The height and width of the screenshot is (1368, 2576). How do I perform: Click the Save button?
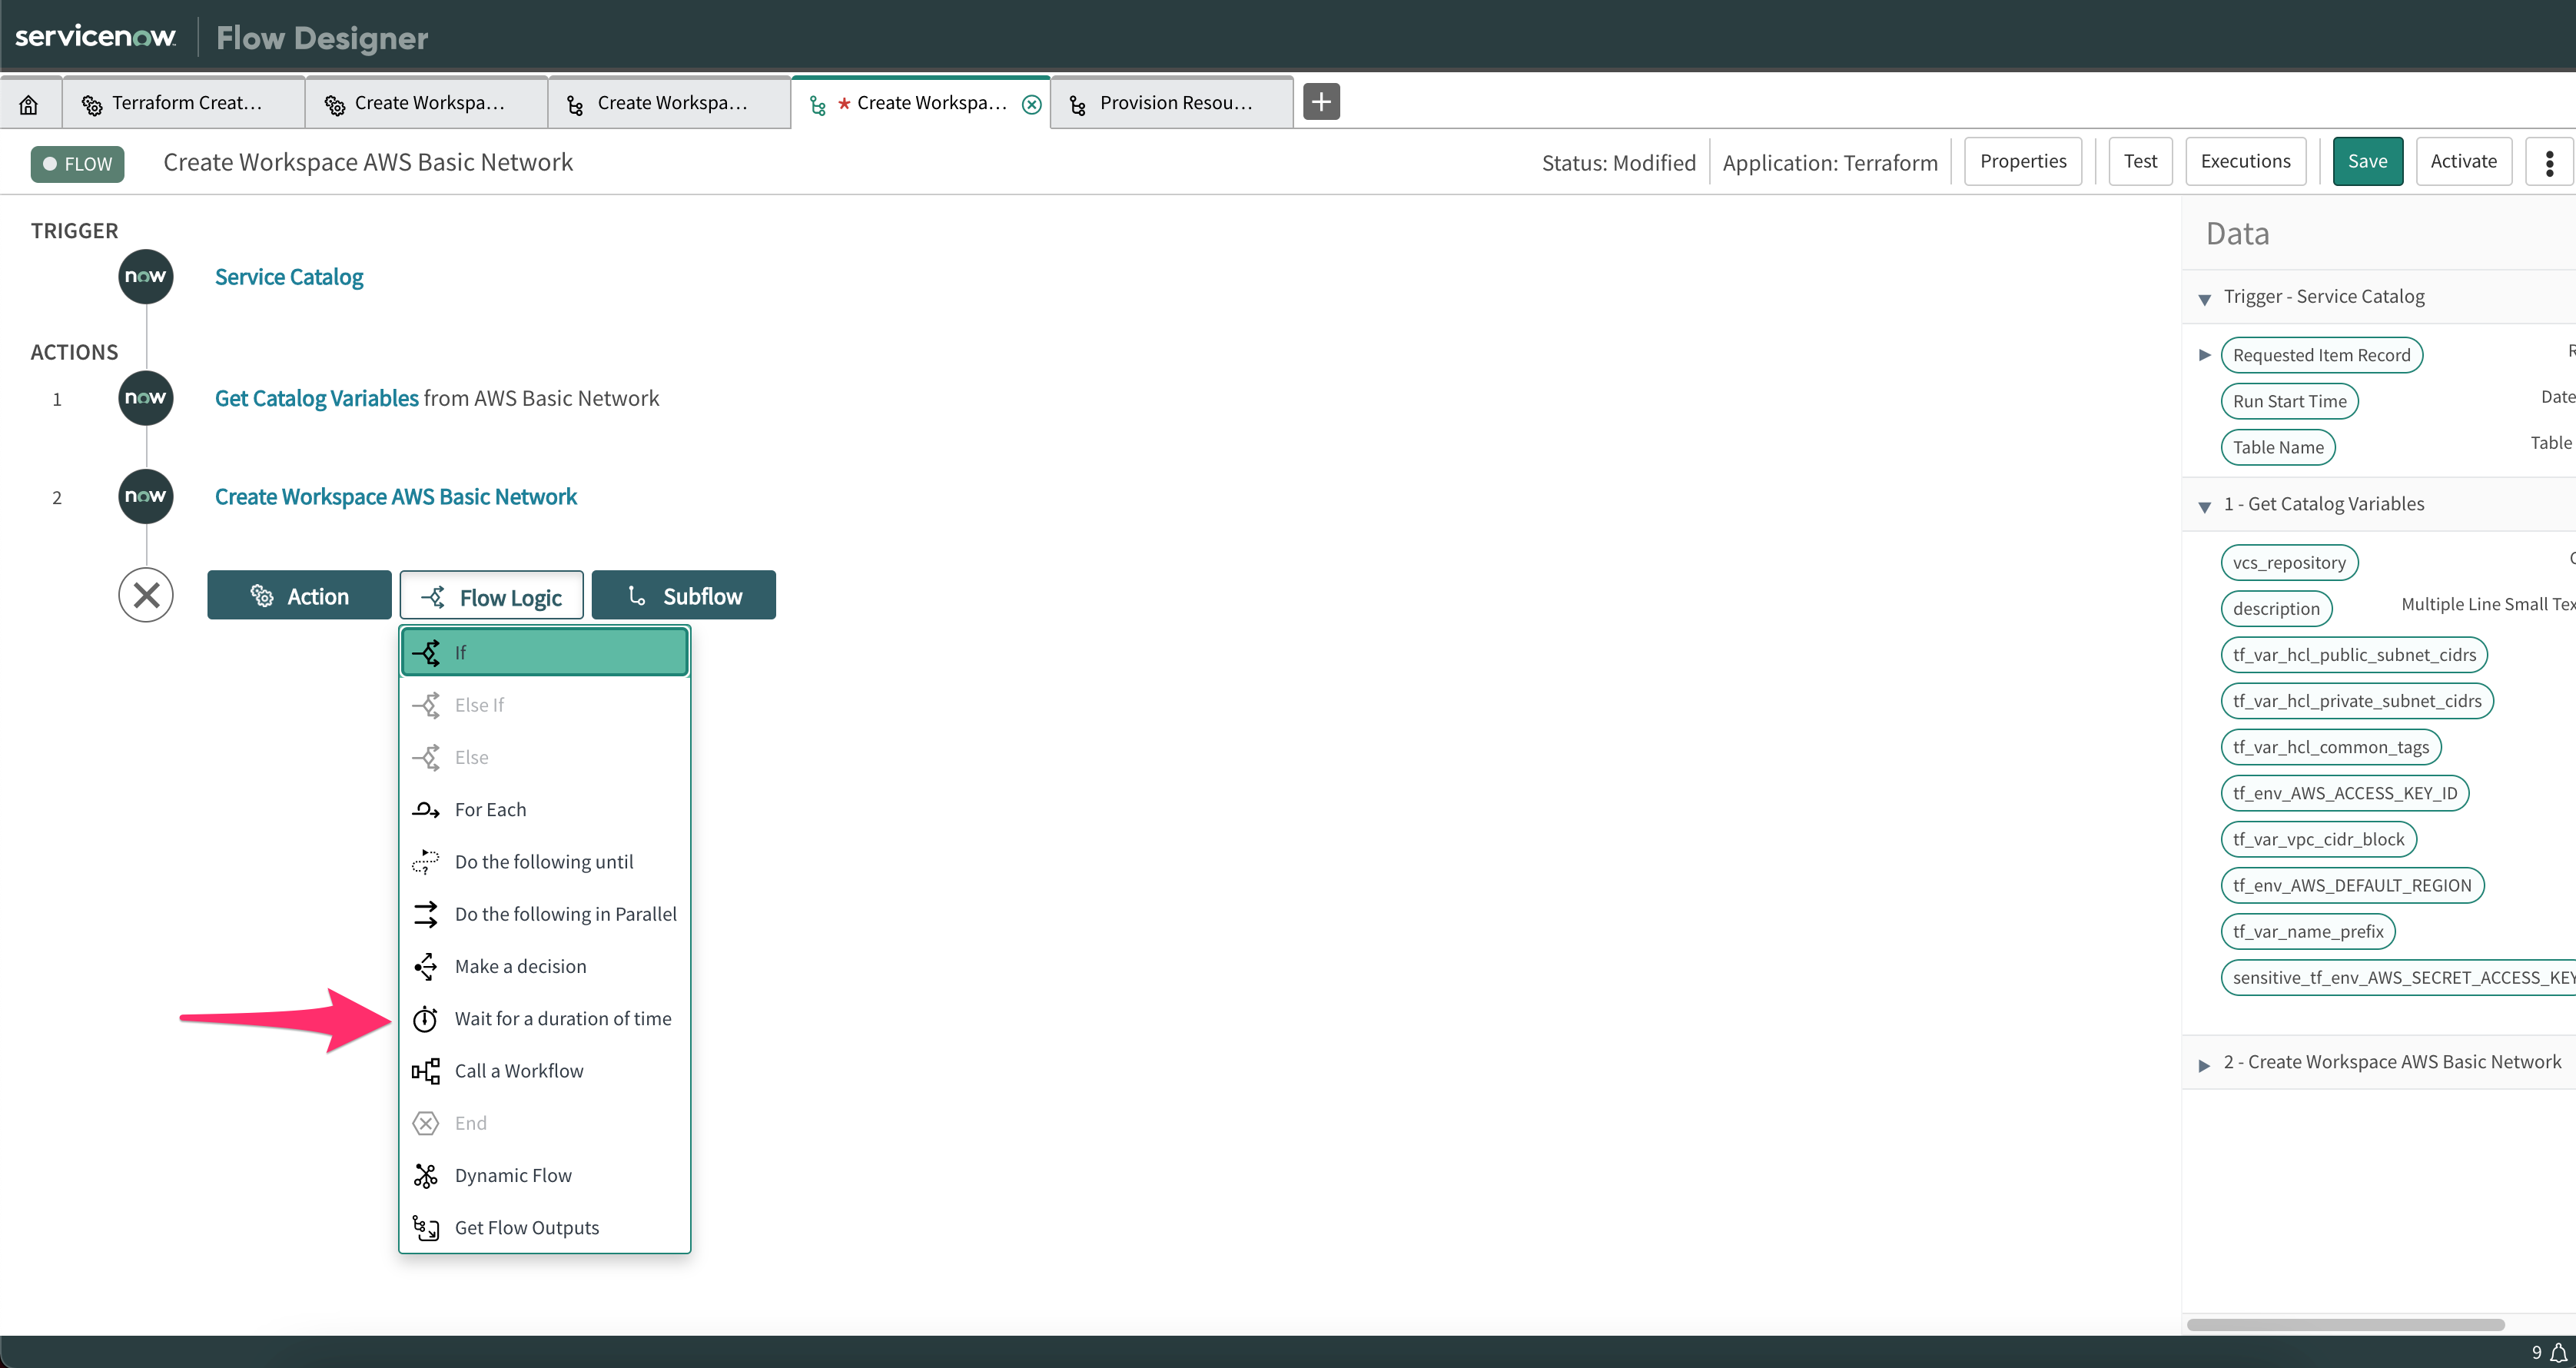click(x=2367, y=162)
